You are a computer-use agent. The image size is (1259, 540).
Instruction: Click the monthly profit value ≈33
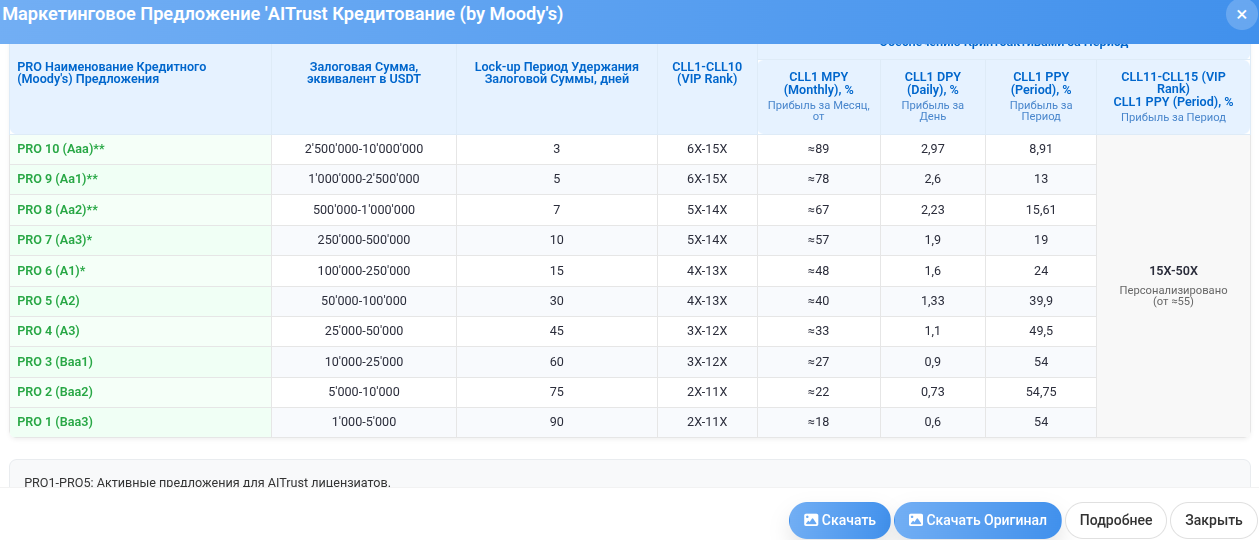[818, 331]
